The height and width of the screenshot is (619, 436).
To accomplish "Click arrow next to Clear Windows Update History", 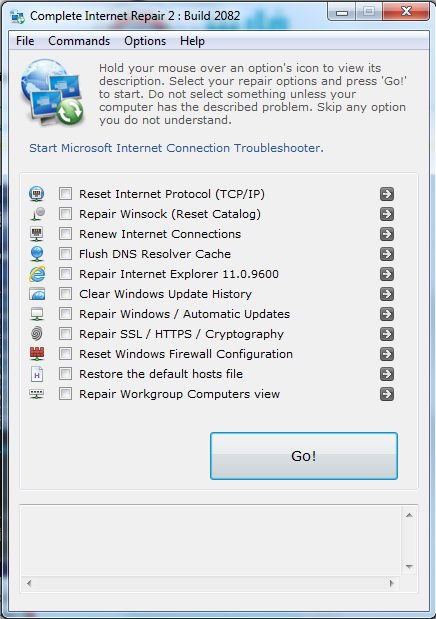I will (x=387, y=294).
